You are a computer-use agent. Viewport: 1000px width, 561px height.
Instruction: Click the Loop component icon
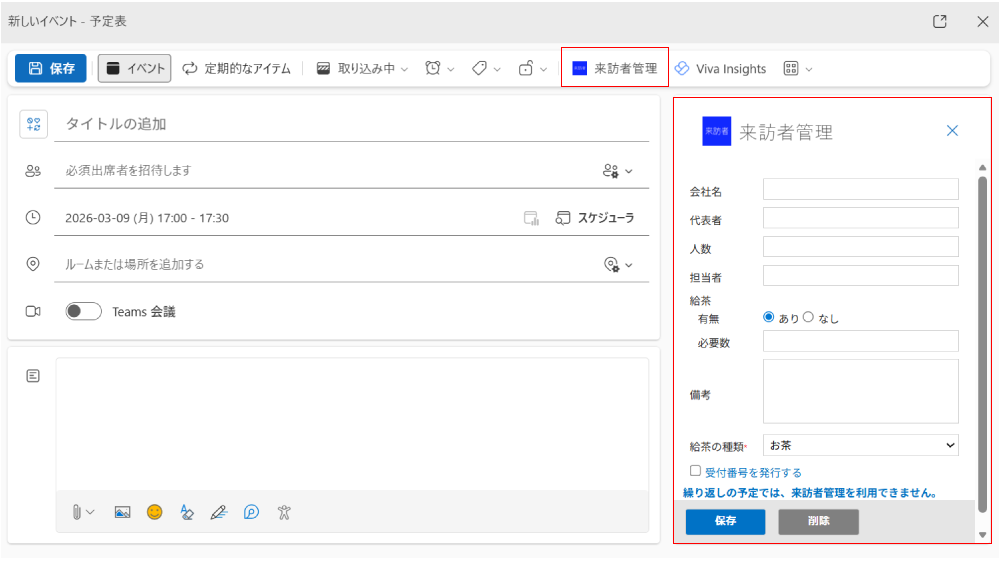coord(251,512)
